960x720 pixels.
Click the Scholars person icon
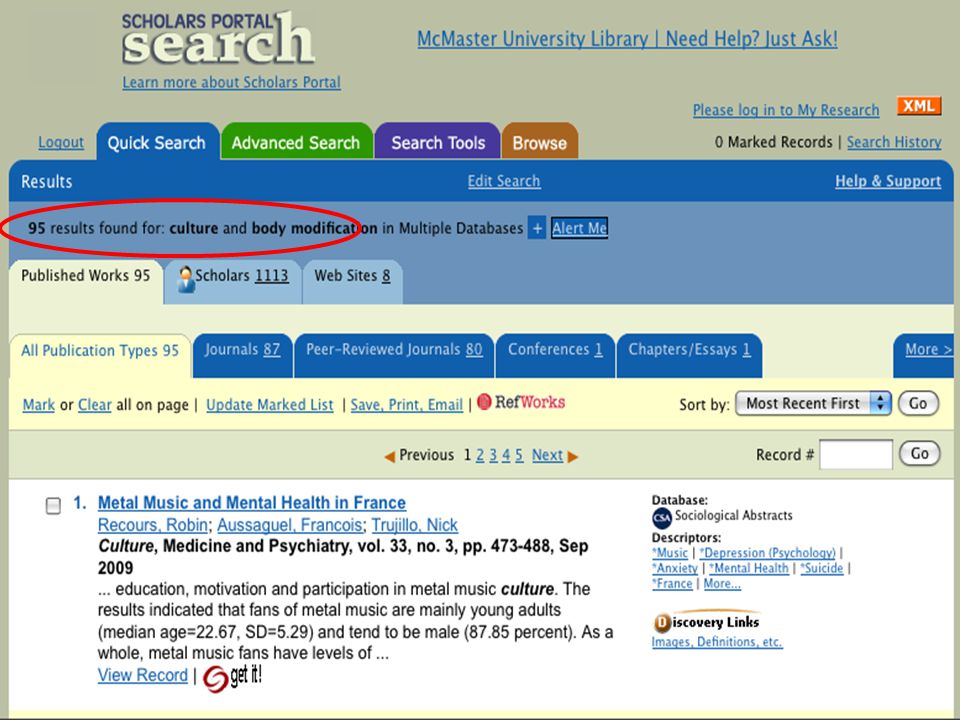pos(186,279)
